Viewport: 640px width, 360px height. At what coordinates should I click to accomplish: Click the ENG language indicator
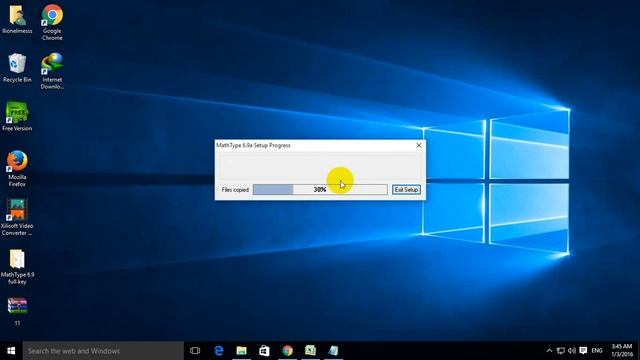click(x=597, y=351)
